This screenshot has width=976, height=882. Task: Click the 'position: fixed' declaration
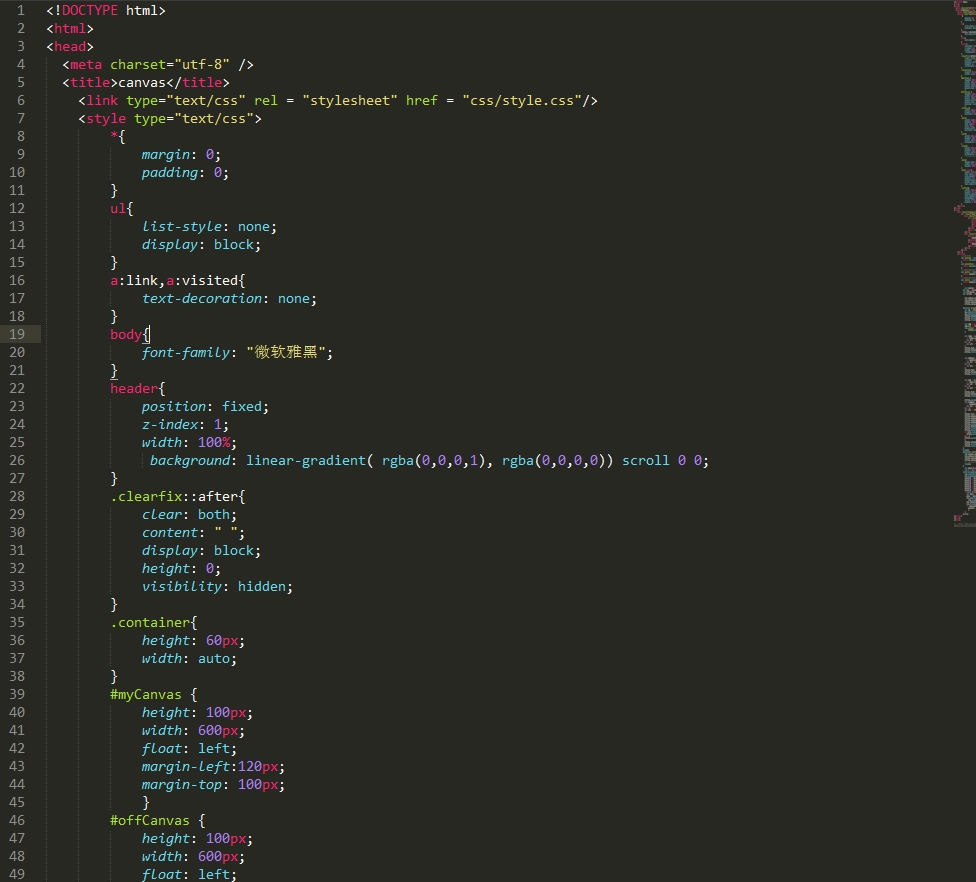click(x=205, y=407)
